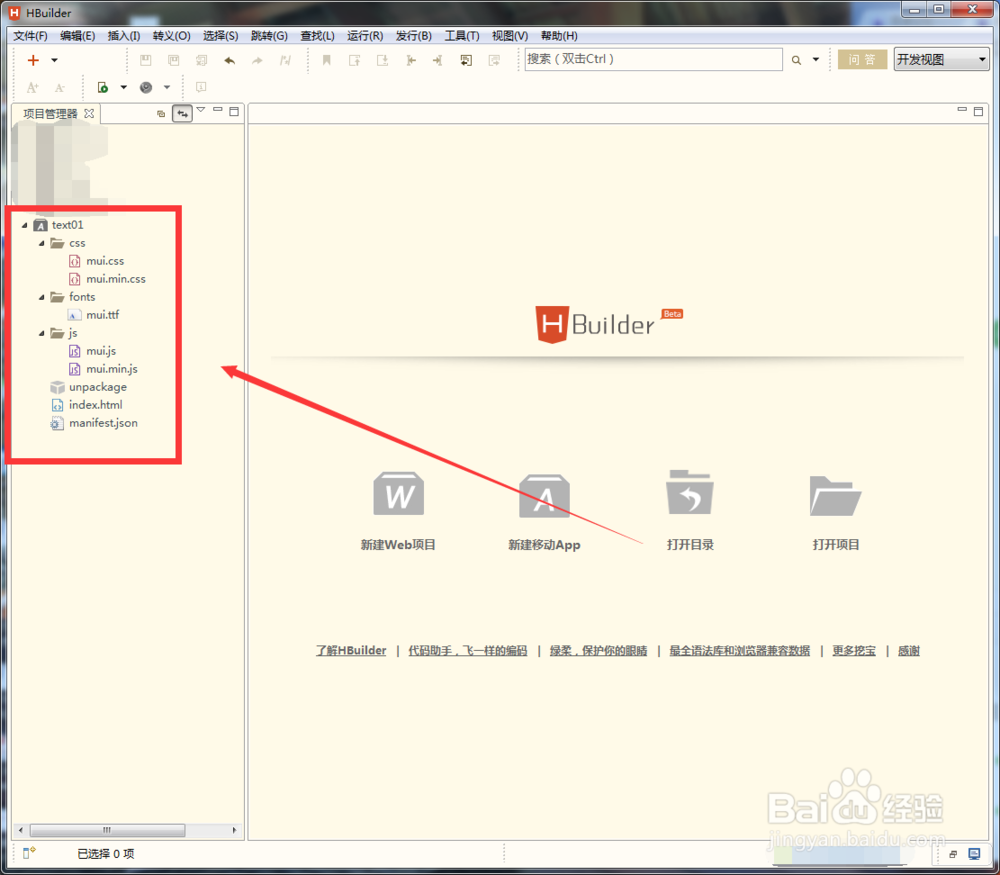Viewport: 1000px width, 875px height.
Task: Click the grey browser globe icon
Action: pos(146,87)
